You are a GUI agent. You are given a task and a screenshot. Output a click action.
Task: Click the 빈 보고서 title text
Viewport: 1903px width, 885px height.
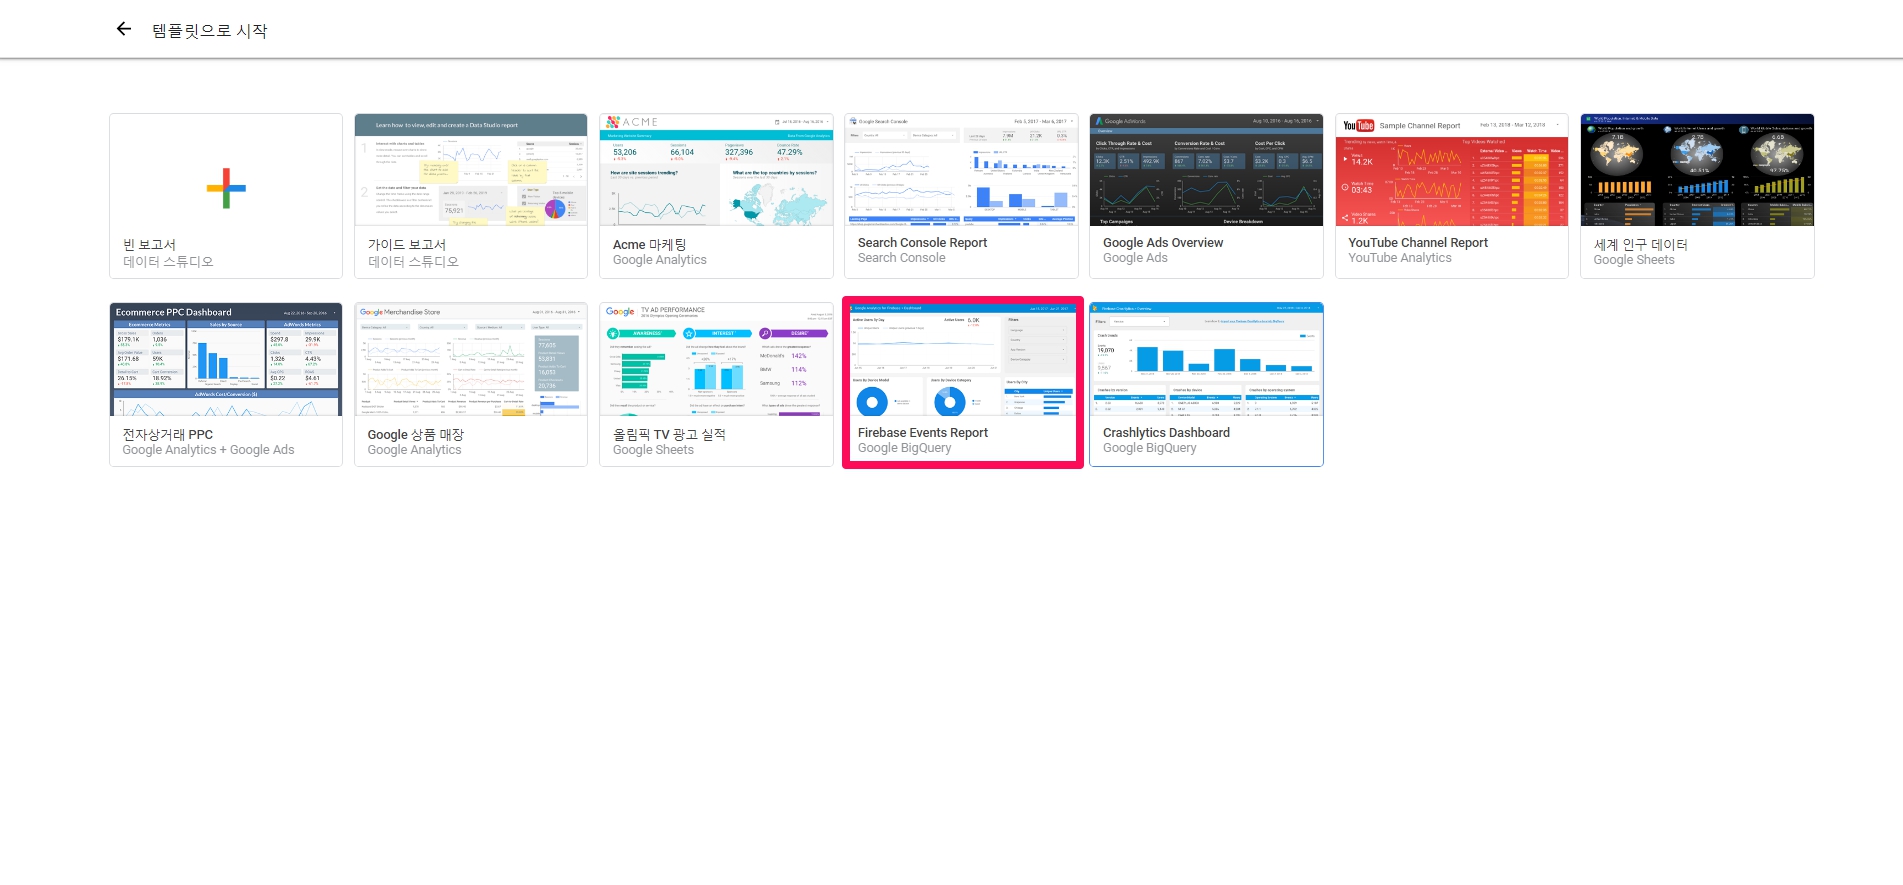pos(150,245)
